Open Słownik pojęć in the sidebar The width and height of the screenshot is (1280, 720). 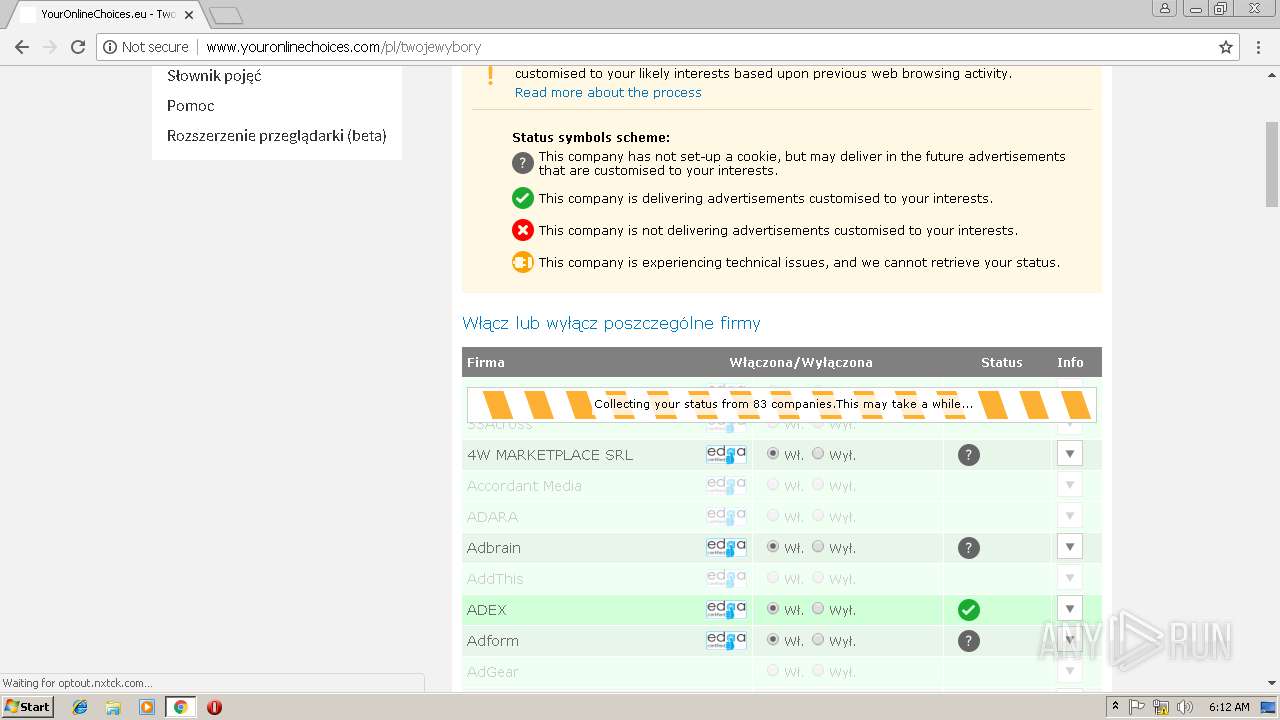click(214, 76)
